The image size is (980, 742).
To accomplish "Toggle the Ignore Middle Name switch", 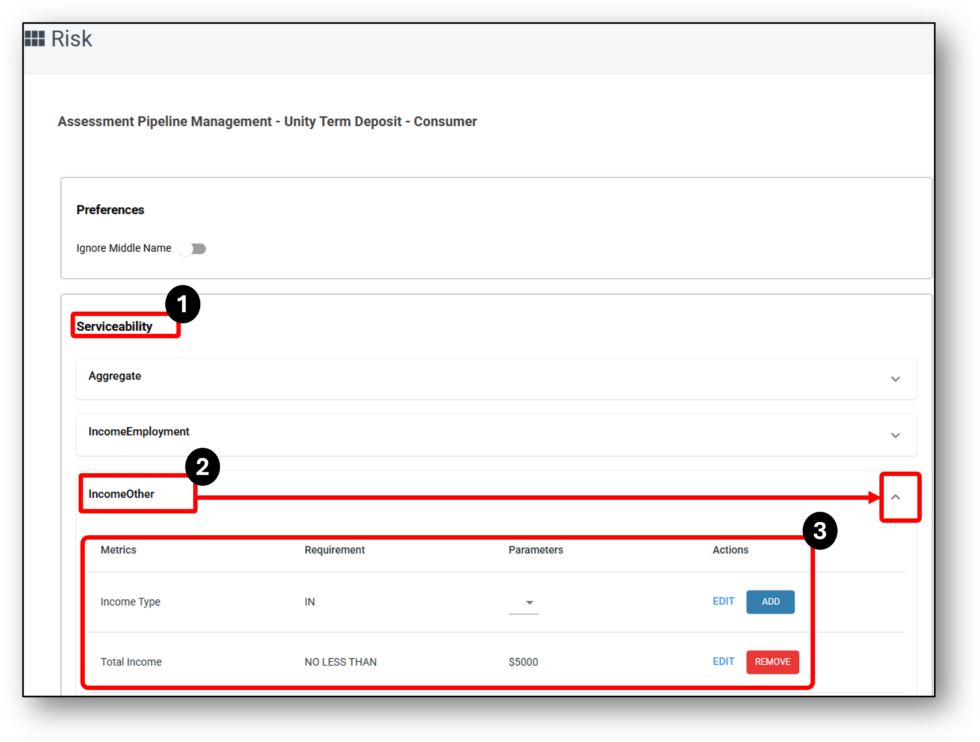I will point(192,249).
